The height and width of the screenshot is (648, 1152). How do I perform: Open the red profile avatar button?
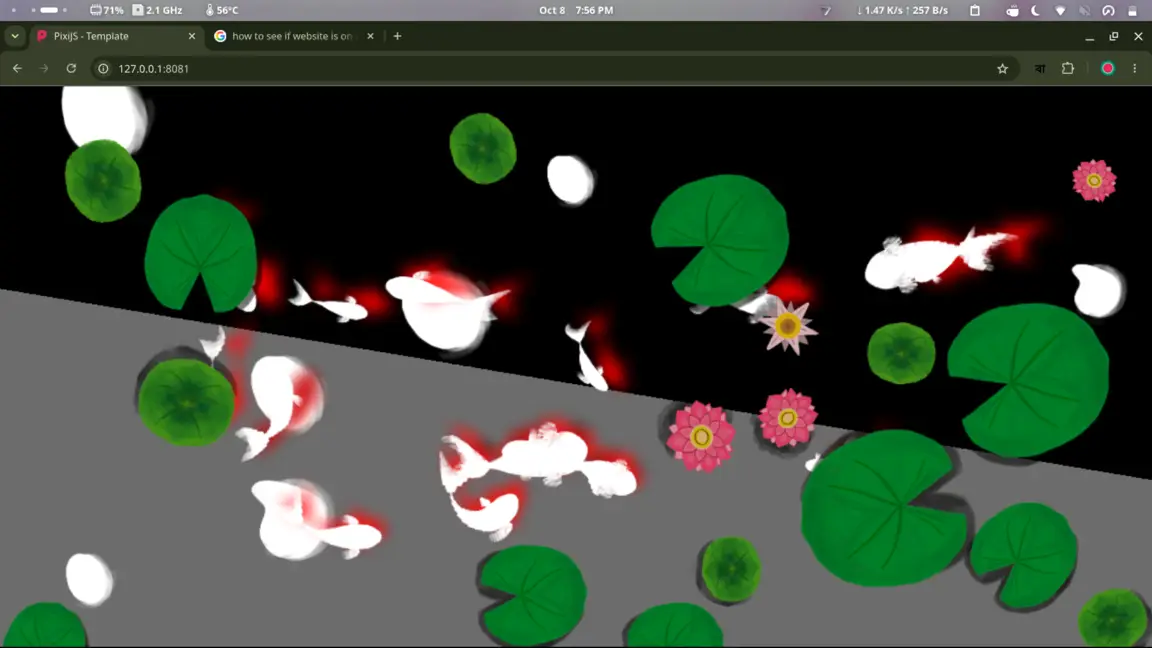pyautogui.click(x=1108, y=68)
